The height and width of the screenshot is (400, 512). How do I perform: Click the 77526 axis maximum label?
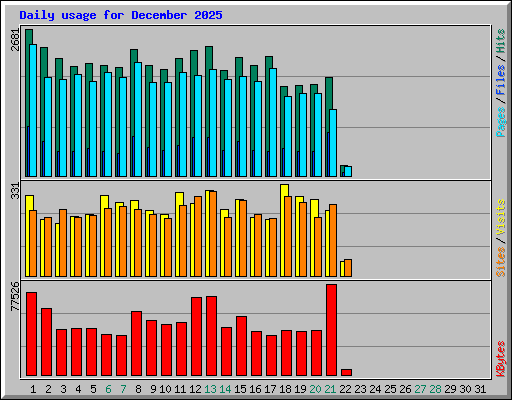click(x=15, y=296)
